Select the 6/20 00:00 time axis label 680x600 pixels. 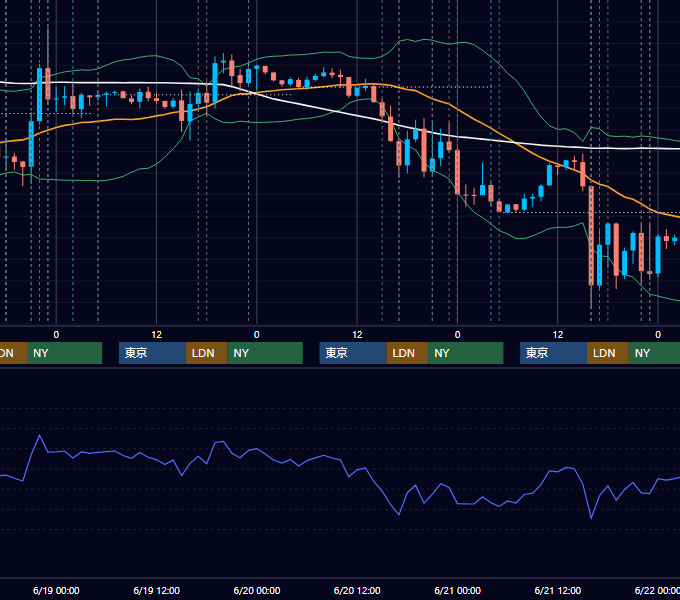[x=257, y=590]
